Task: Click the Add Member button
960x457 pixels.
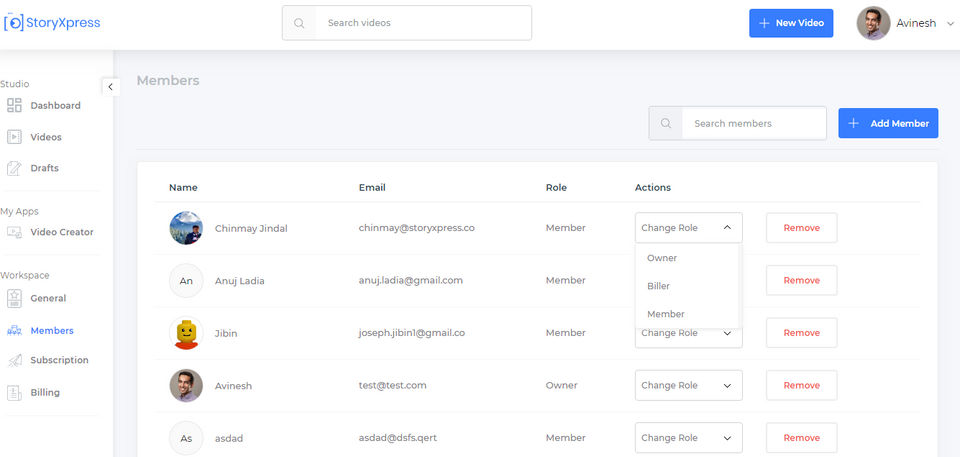Action: tap(888, 123)
